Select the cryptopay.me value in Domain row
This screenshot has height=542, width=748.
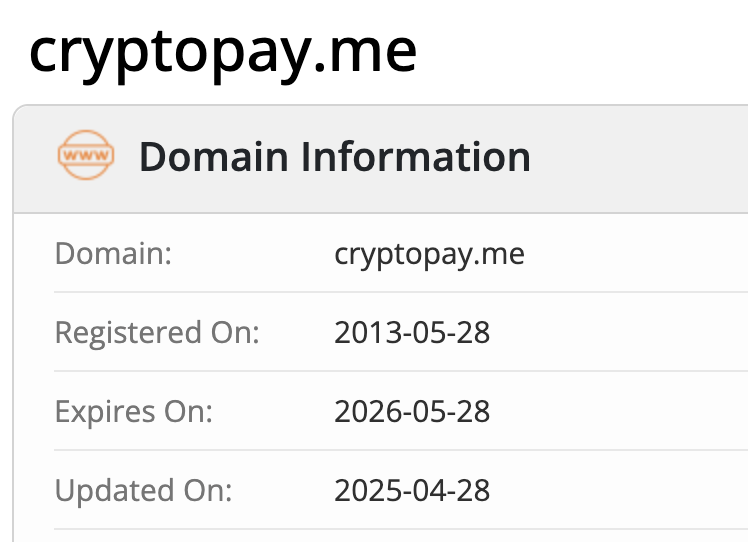click(x=429, y=254)
